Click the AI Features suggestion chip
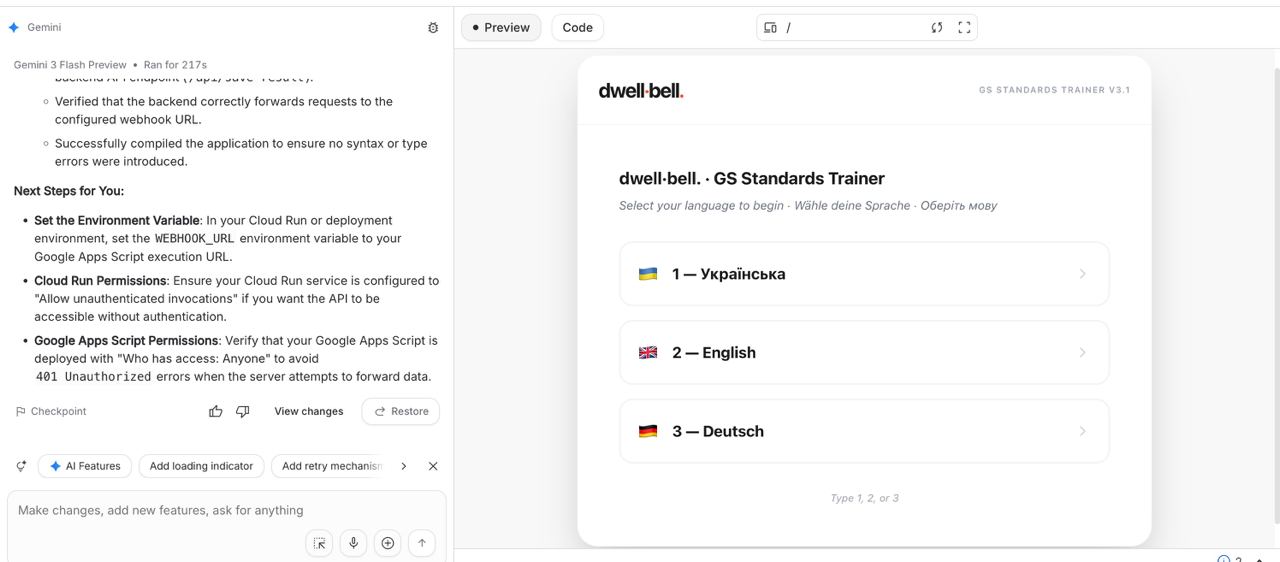This screenshot has height=562, width=1280. tap(85, 466)
